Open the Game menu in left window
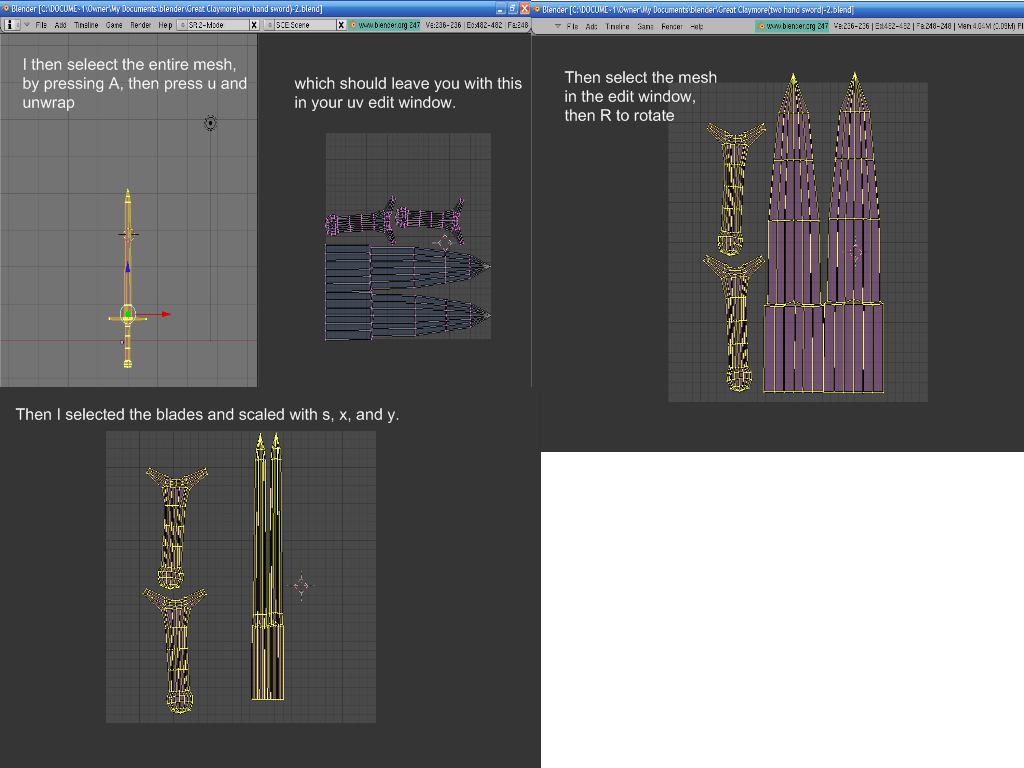The height and width of the screenshot is (768, 1024). [x=114, y=25]
